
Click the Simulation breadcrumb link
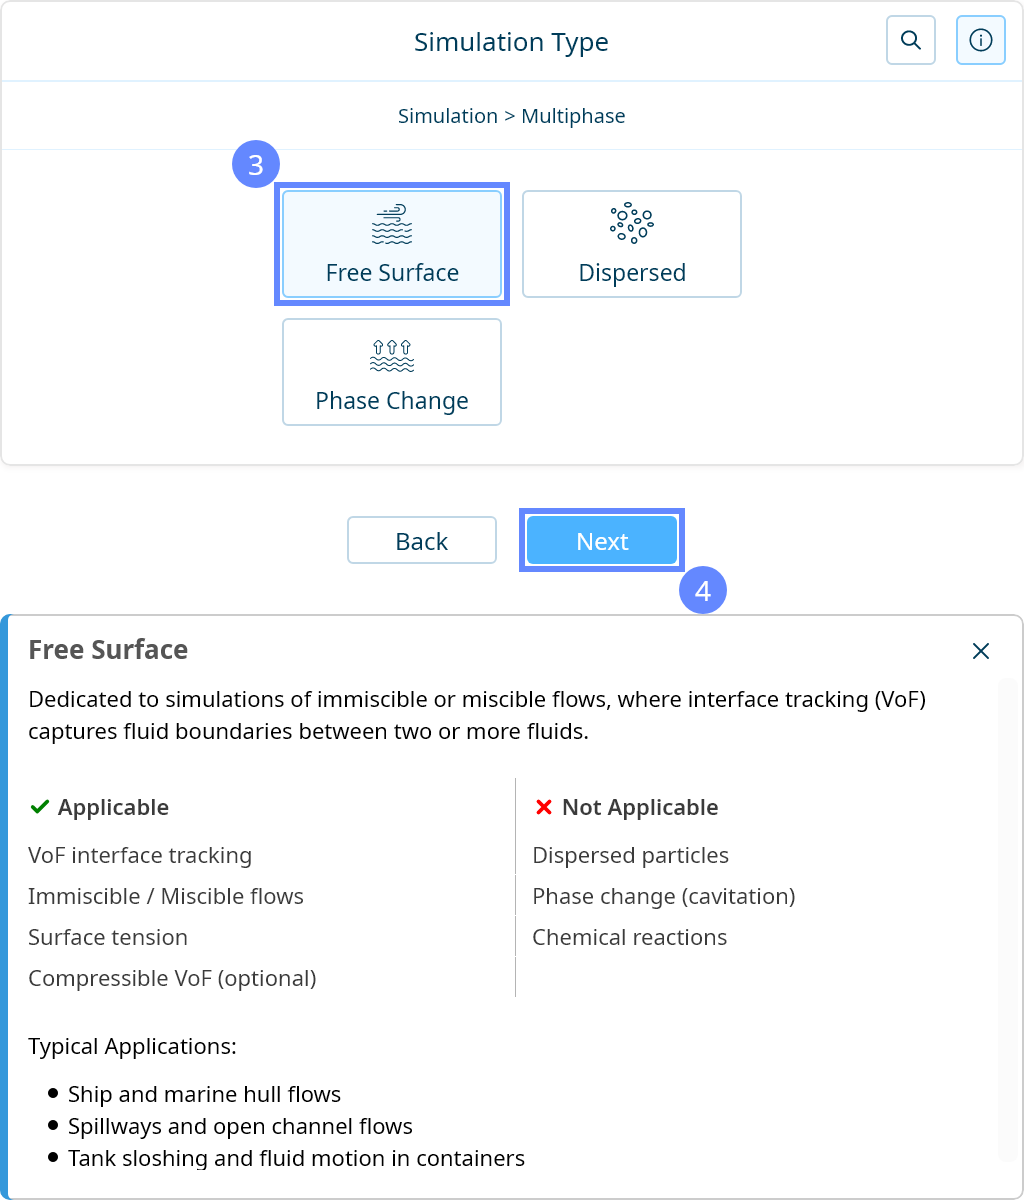click(x=447, y=116)
